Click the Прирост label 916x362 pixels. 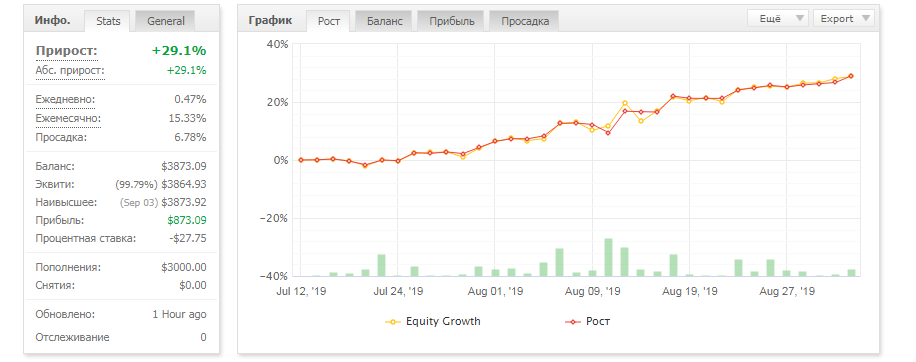click(x=67, y=51)
